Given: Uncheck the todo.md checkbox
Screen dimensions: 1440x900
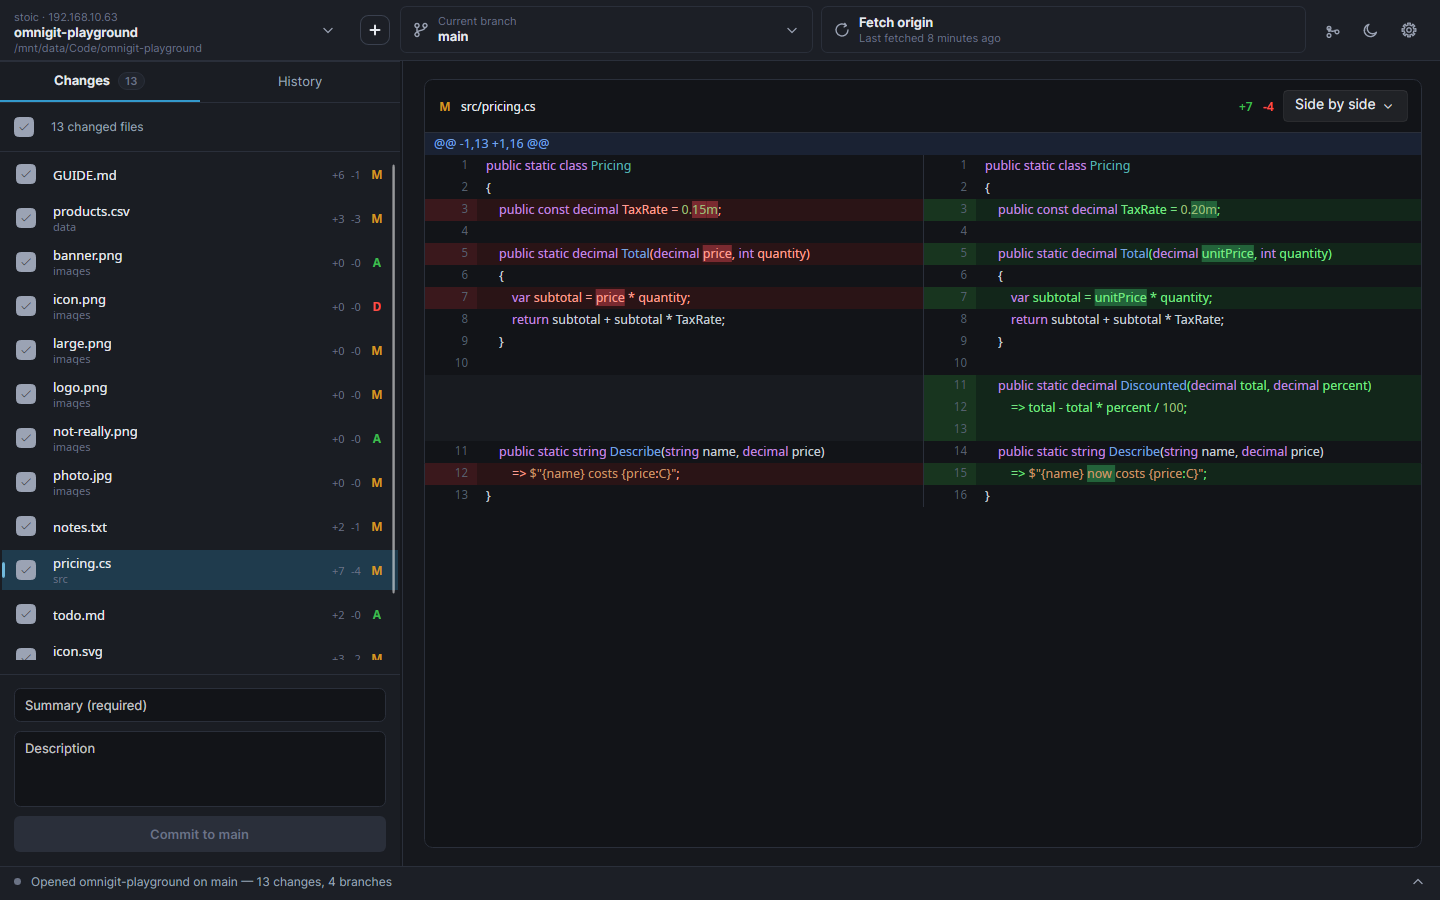Looking at the screenshot, I should pos(26,614).
